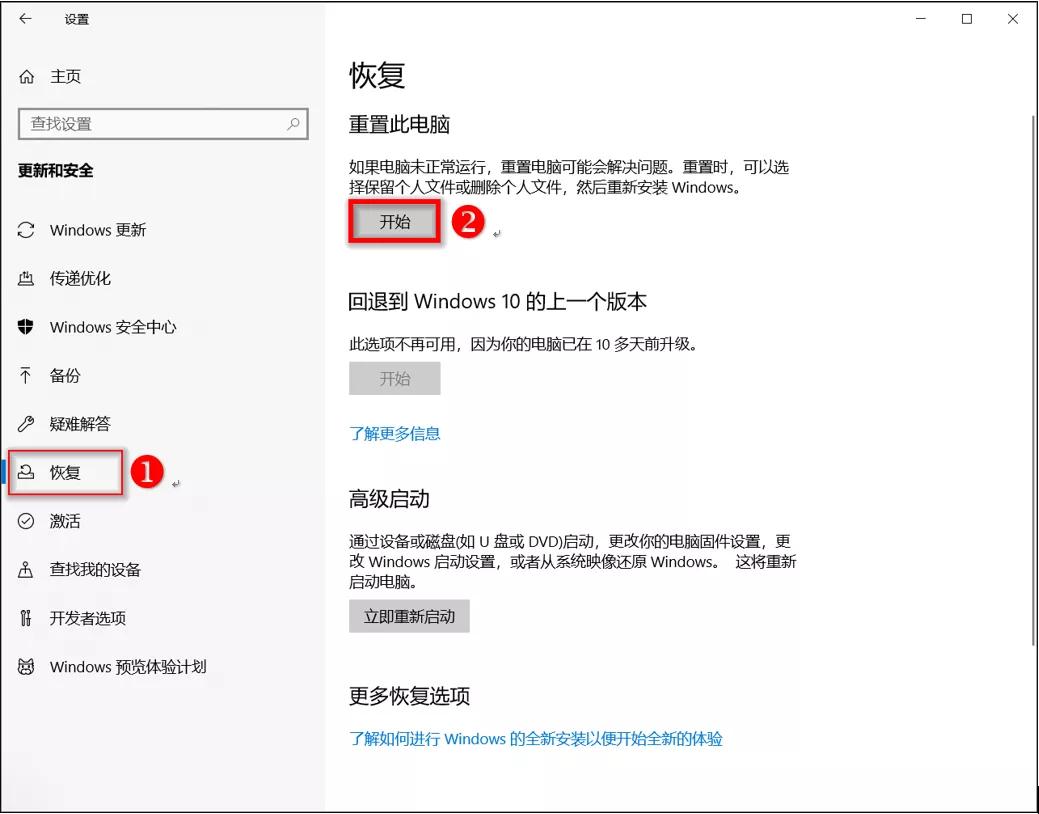This screenshot has width=1039, height=814.
Task: Open 疑难解答 using its wrench icon
Action: tap(26, 423)
